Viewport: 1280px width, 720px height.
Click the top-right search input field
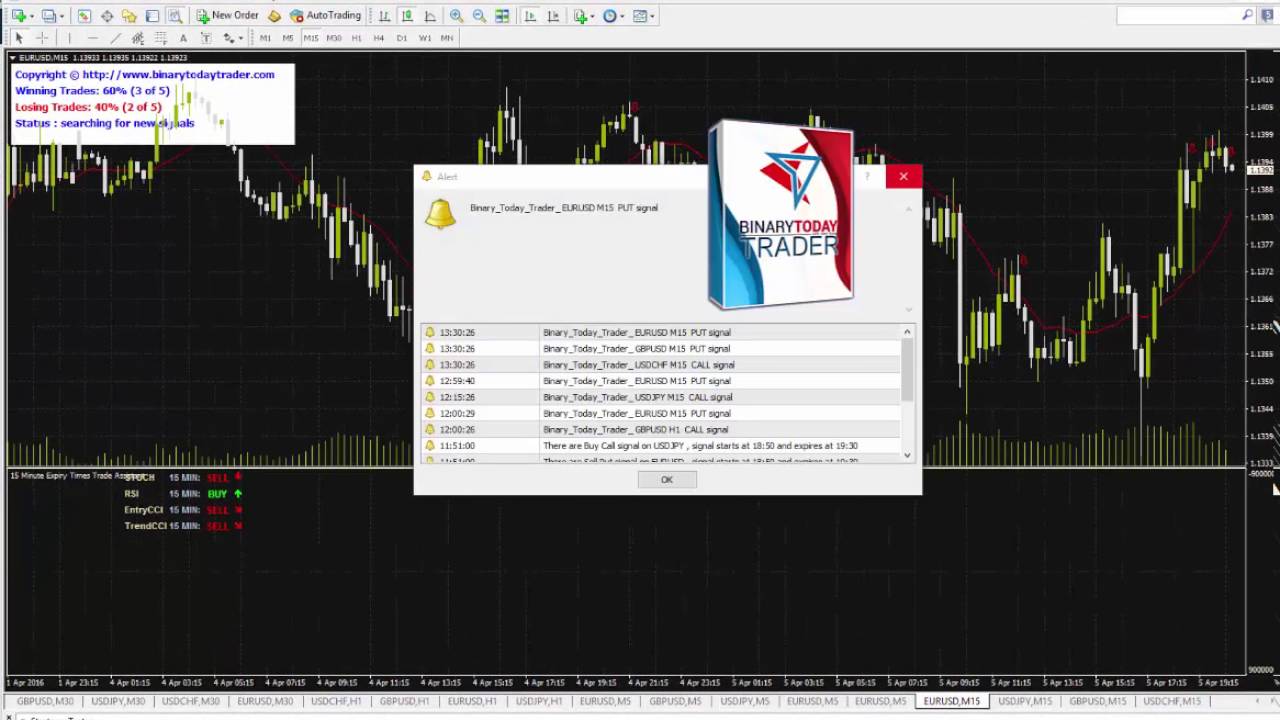(1186, 15)
